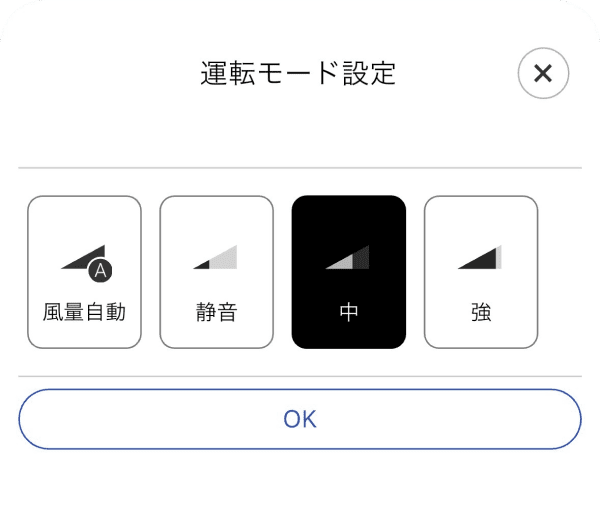
Task: Click the white 中 text label
Action: point(348,312)
